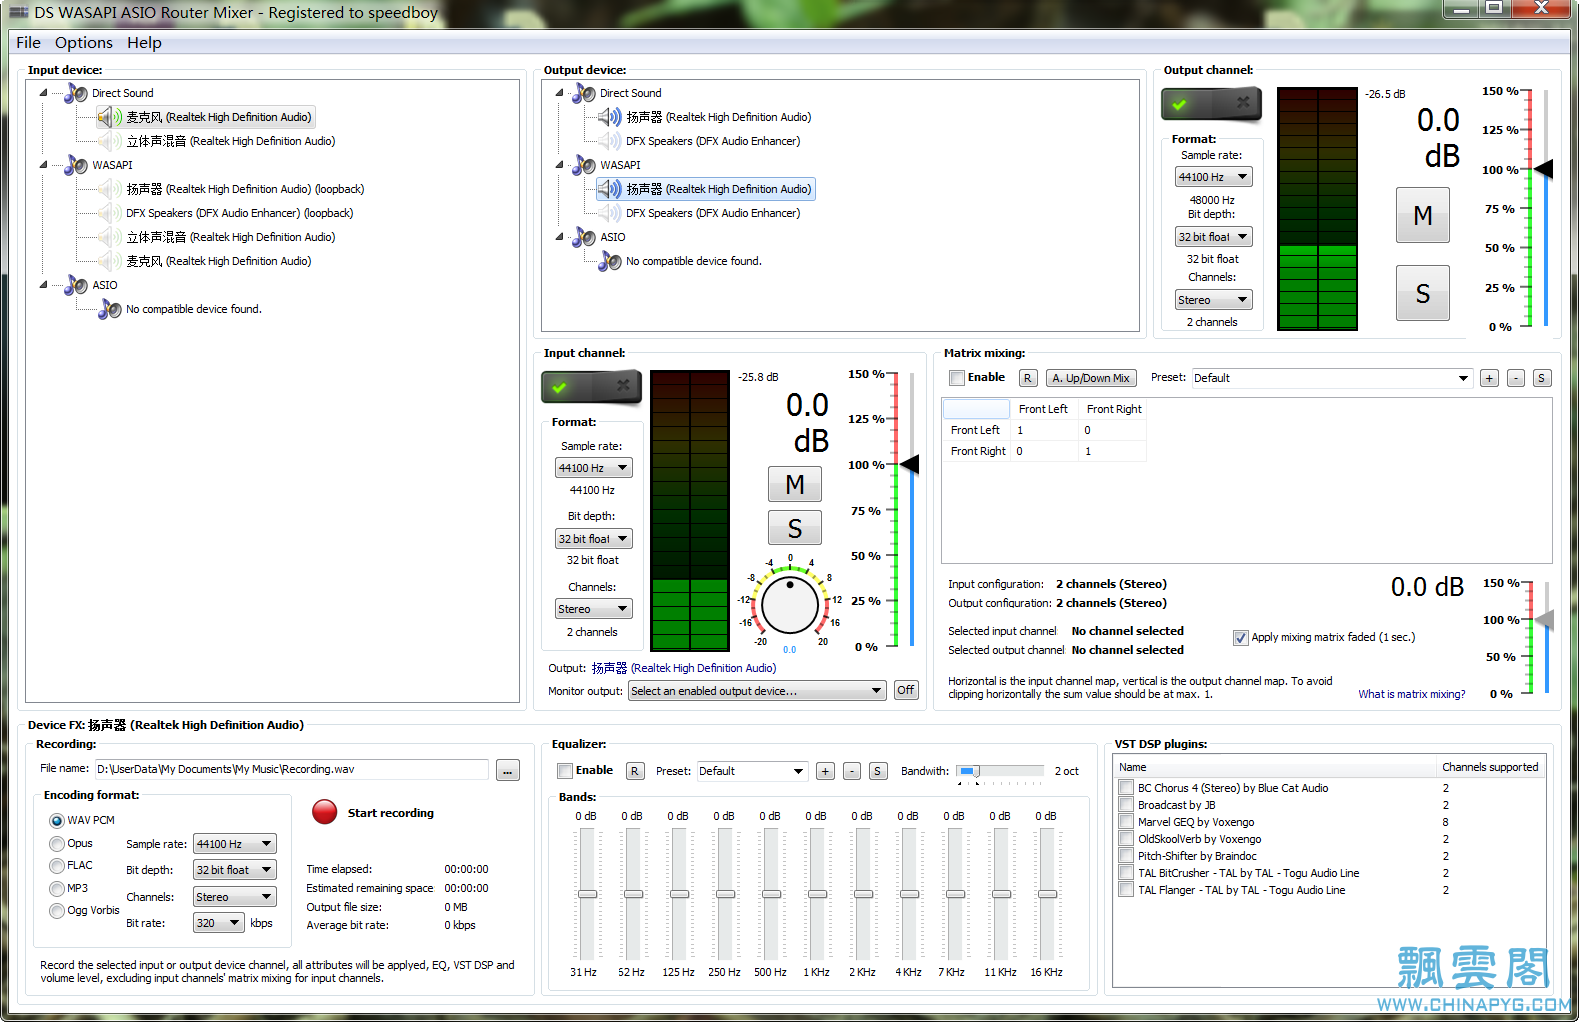The width and height of the screenshot is (1579, 1022).
Task: Open input channel sample rate dropdown
Action: tap(594, 468)
